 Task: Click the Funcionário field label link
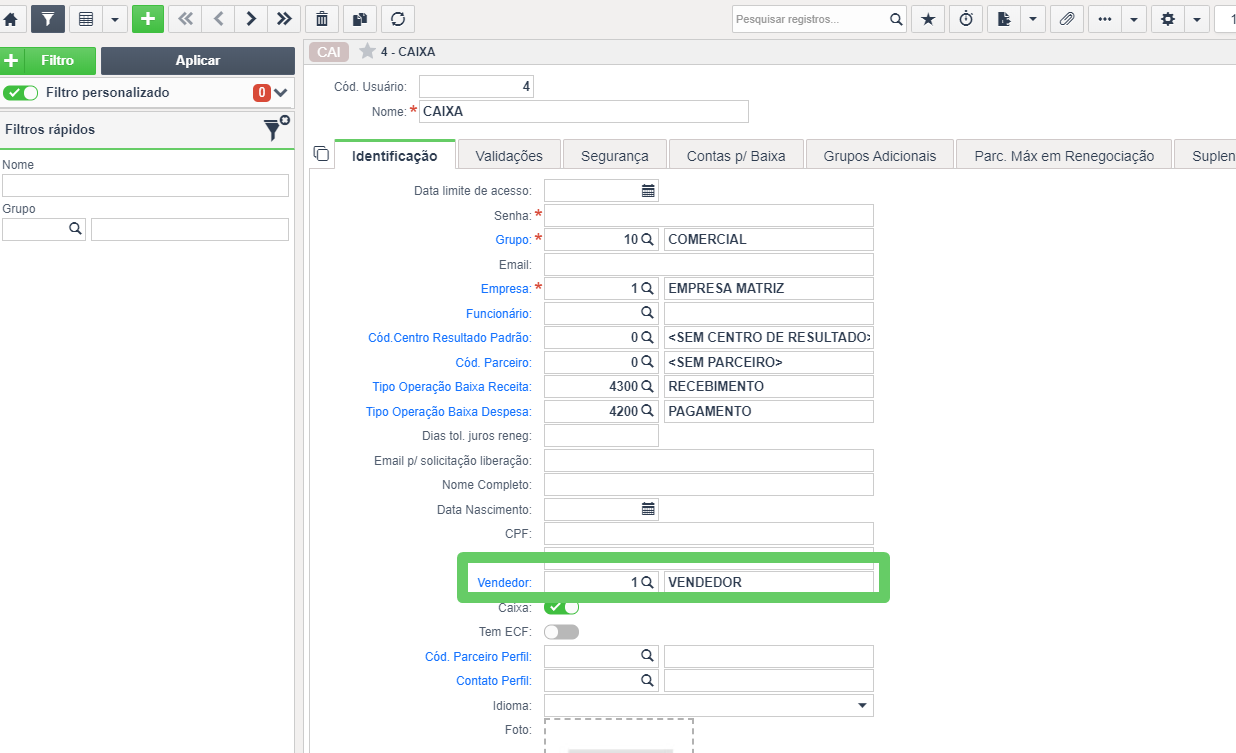pyautogui.click(x=499, y=313)
